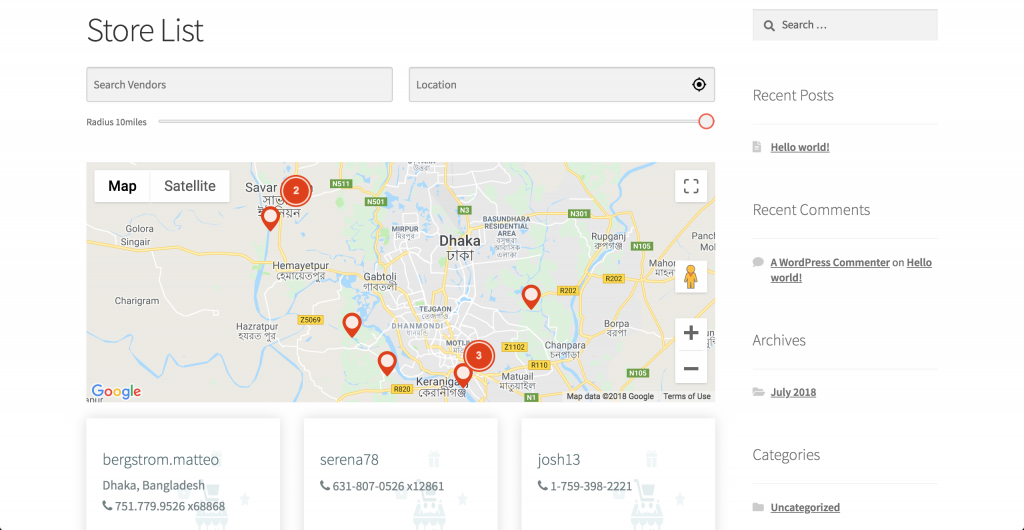The width and height of the screenshot is (1024, 530).
Task: Open the July 2018 archive link
Action: (793, 392)
